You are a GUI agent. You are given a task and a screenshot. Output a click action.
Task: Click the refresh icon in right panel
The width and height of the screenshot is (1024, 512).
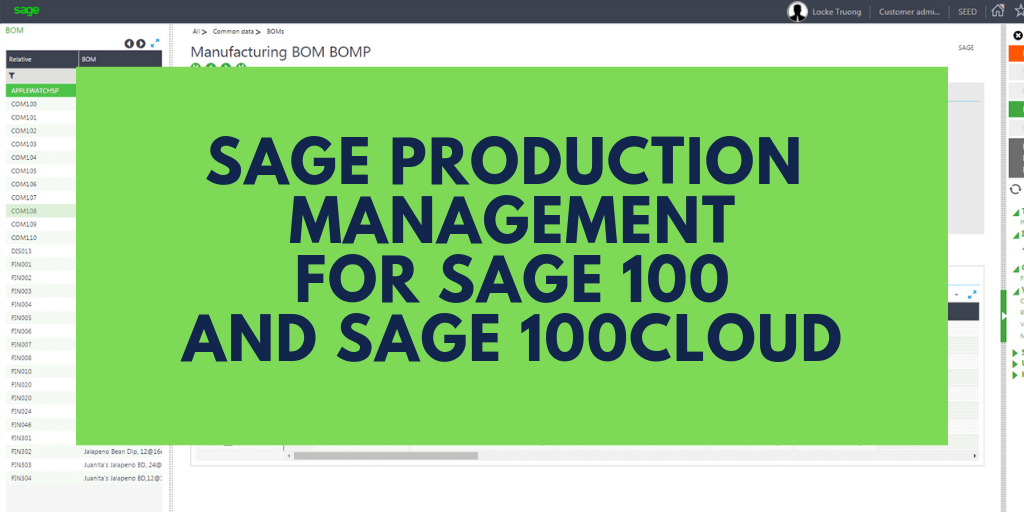[x=1015, y=189]
